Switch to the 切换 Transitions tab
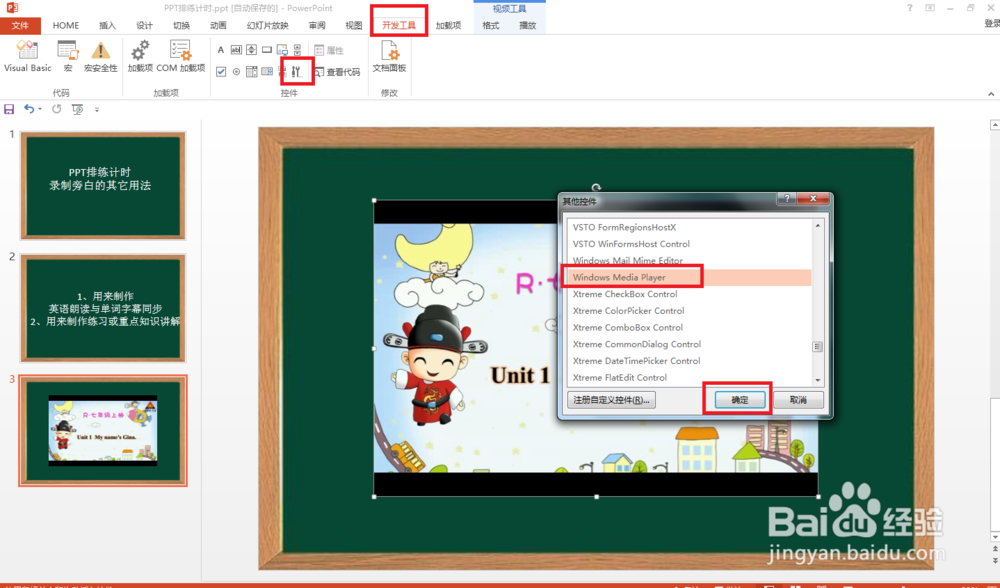The image size is (1000, 588). tap(181, 26)
